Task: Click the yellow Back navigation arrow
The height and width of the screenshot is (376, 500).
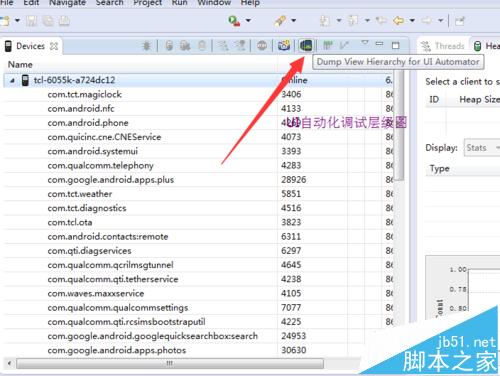Action: pos(399,21)
